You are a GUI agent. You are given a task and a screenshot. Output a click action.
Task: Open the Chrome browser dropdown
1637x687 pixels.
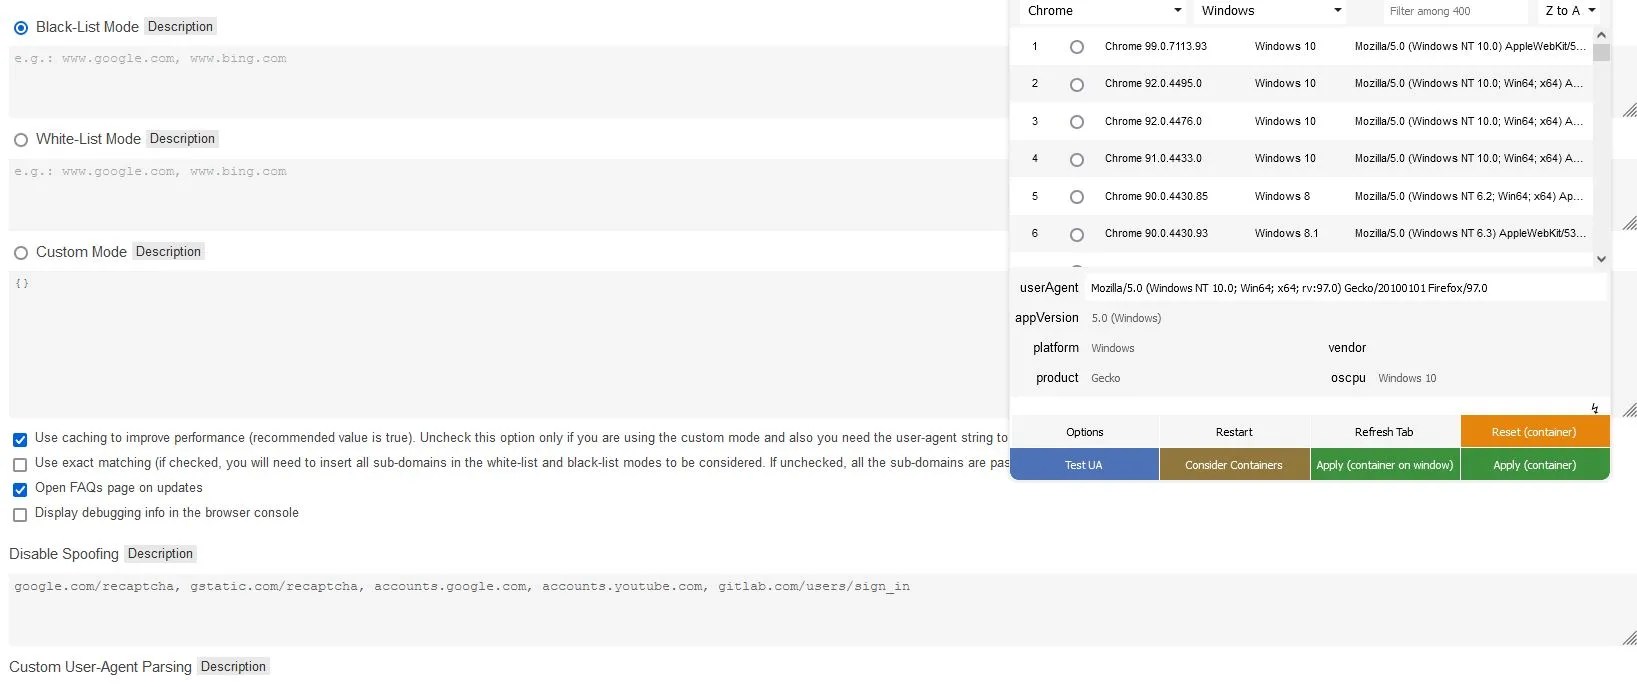(1104, 11)
